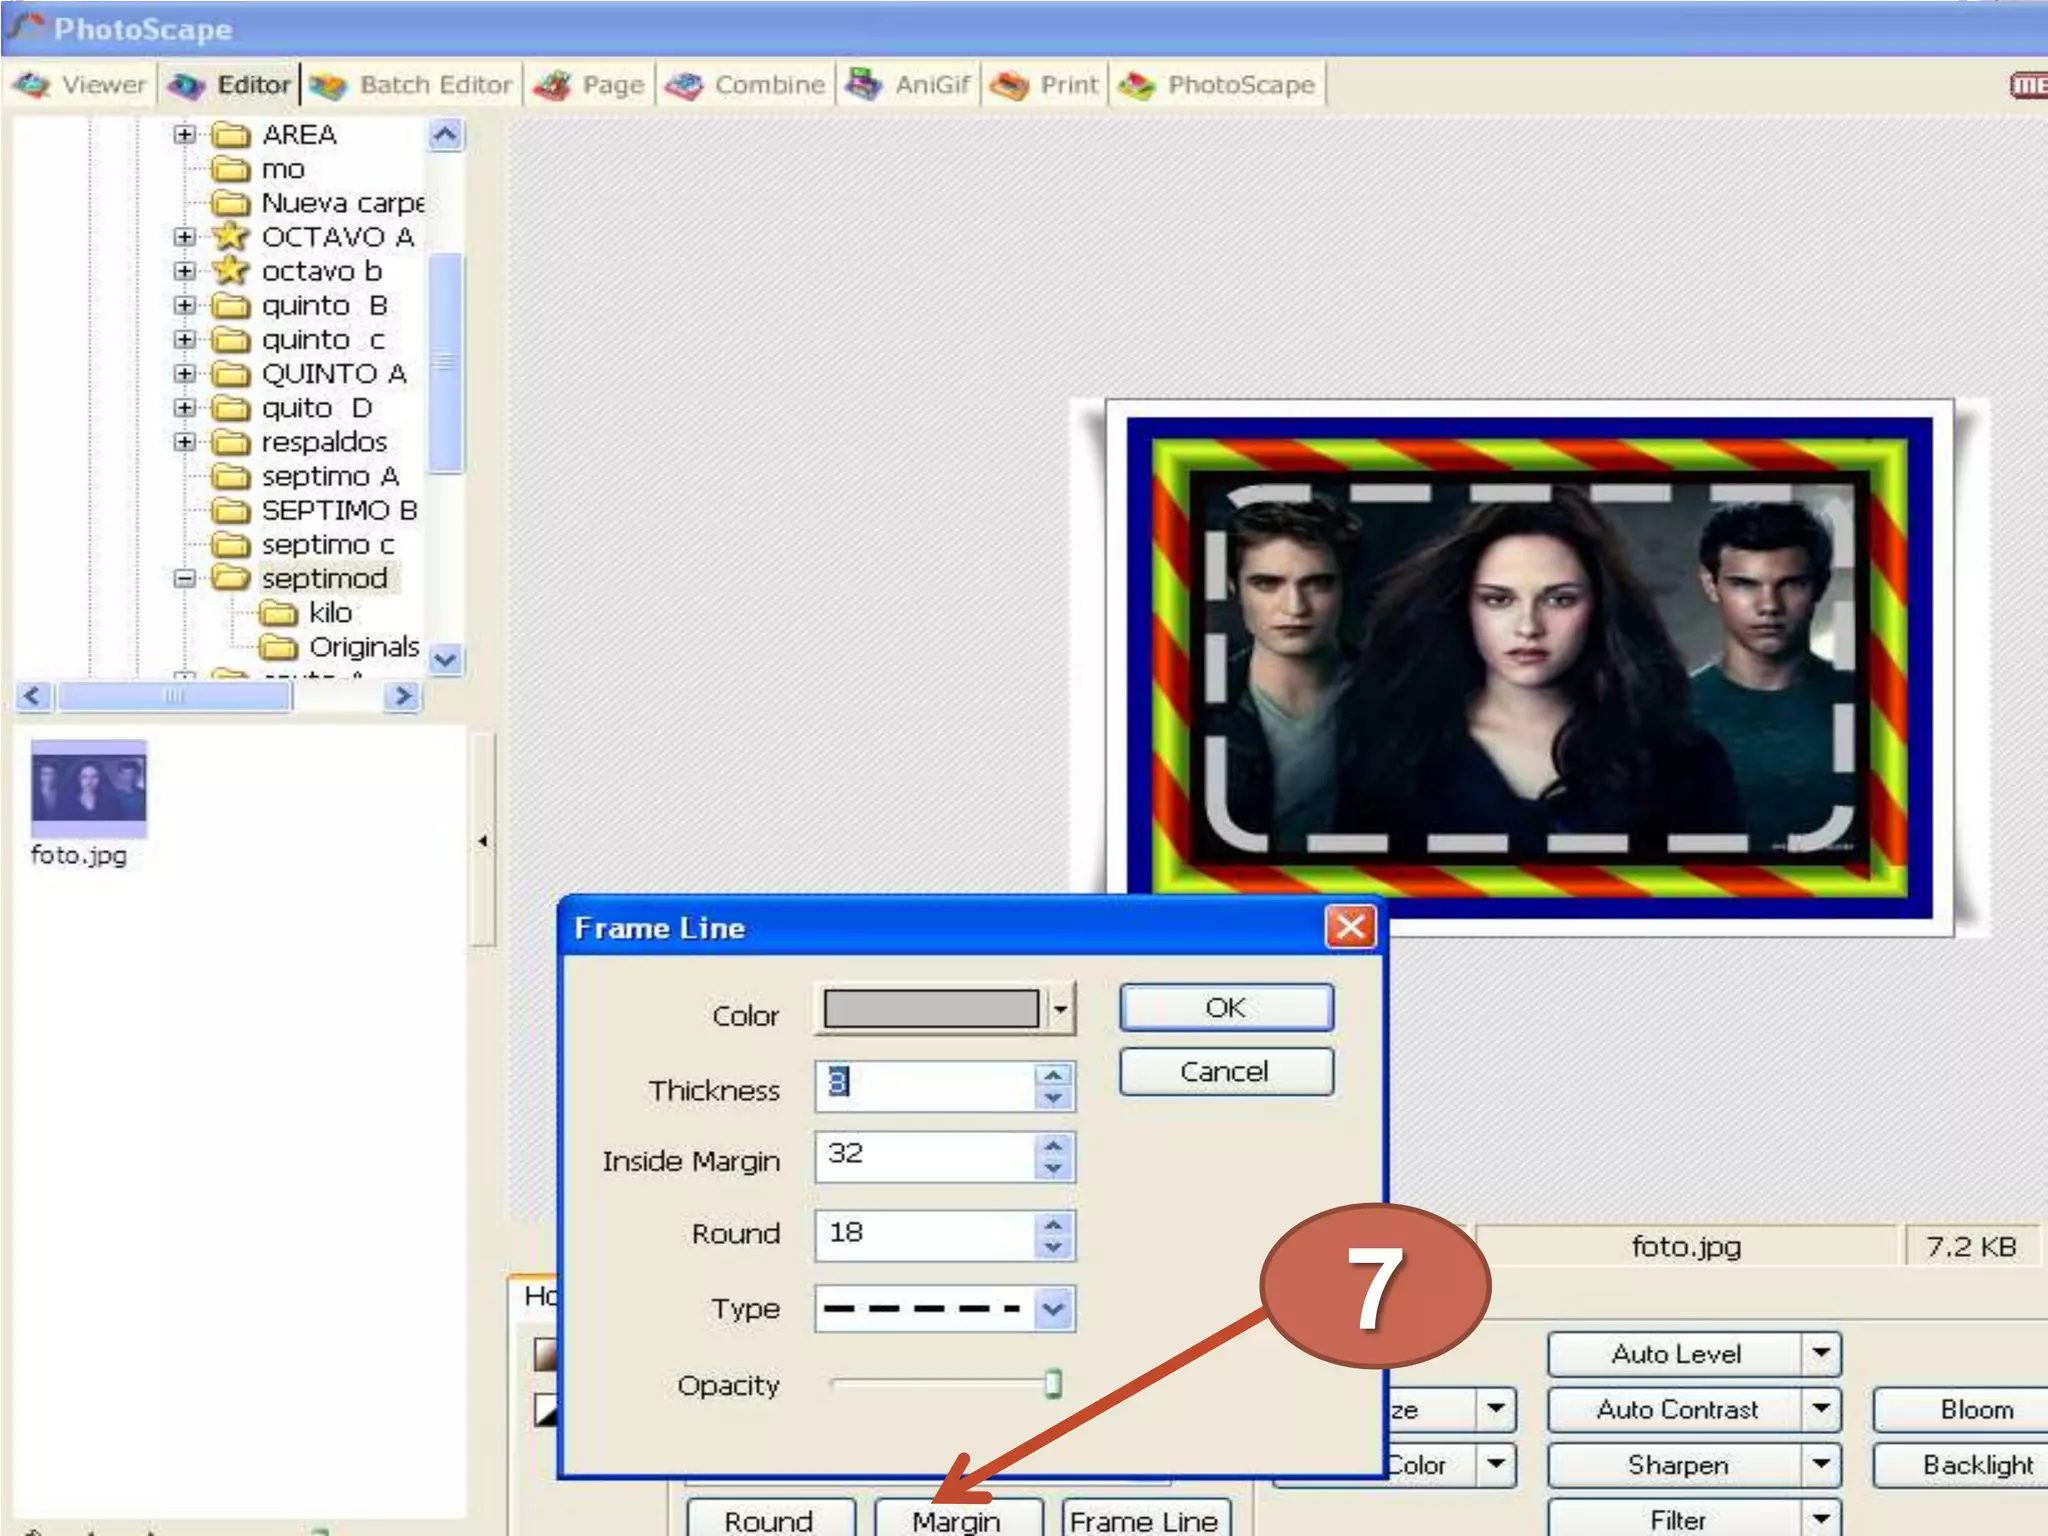Collapse the septimod folder tree node

184,578
